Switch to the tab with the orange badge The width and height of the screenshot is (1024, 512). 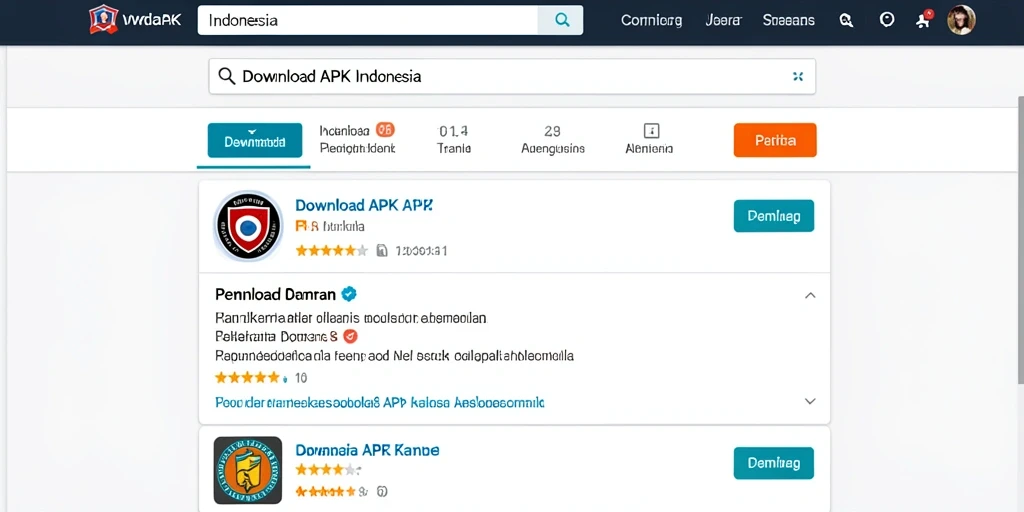pos(357,139)
